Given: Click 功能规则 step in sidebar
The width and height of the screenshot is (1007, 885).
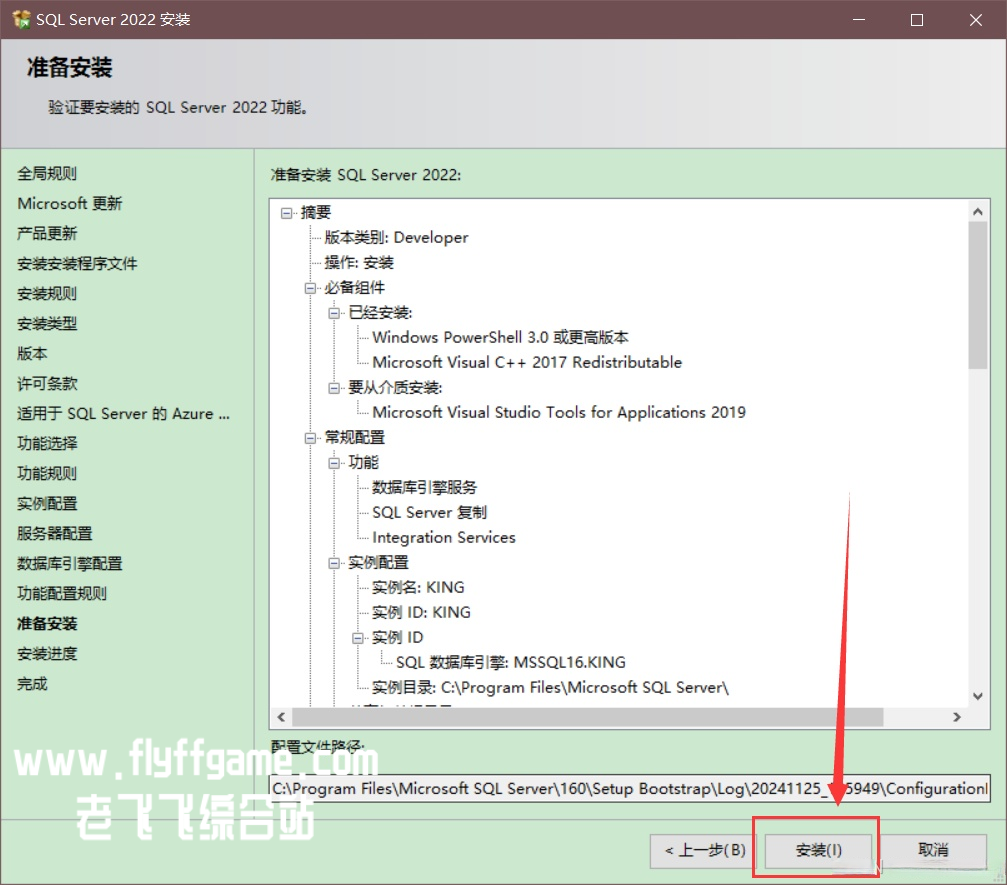Looking at the screenshot, I should coord(47,474).
